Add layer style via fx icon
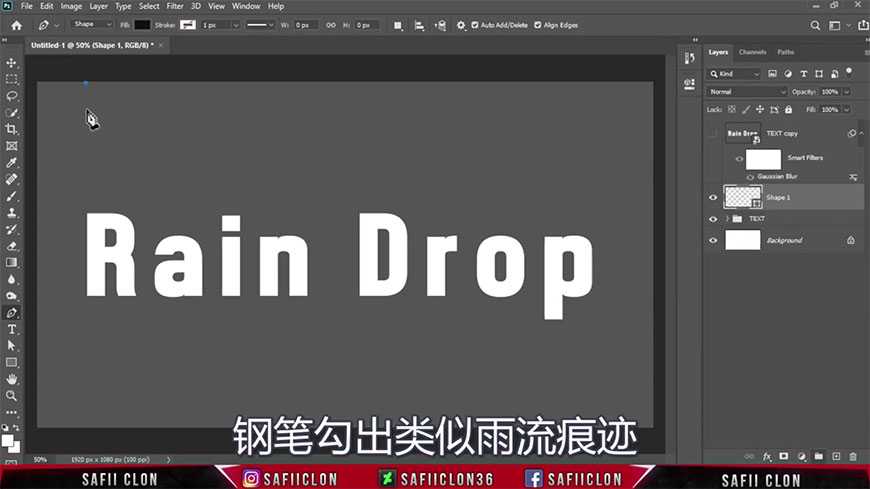The height and width of the screenshot is (489, 870). pyautogui.click(x=767, y=457)
